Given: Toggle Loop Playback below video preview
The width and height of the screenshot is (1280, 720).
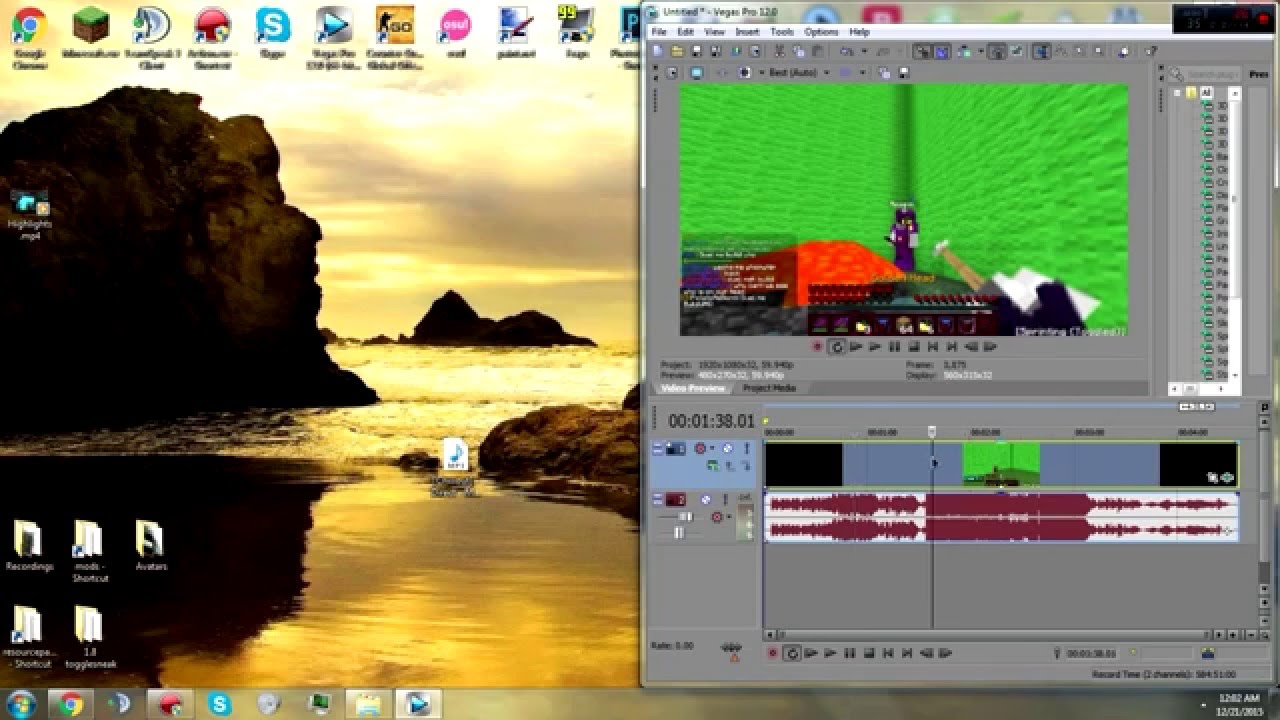Looking at the screenshot, I should (x=837, y=347).
